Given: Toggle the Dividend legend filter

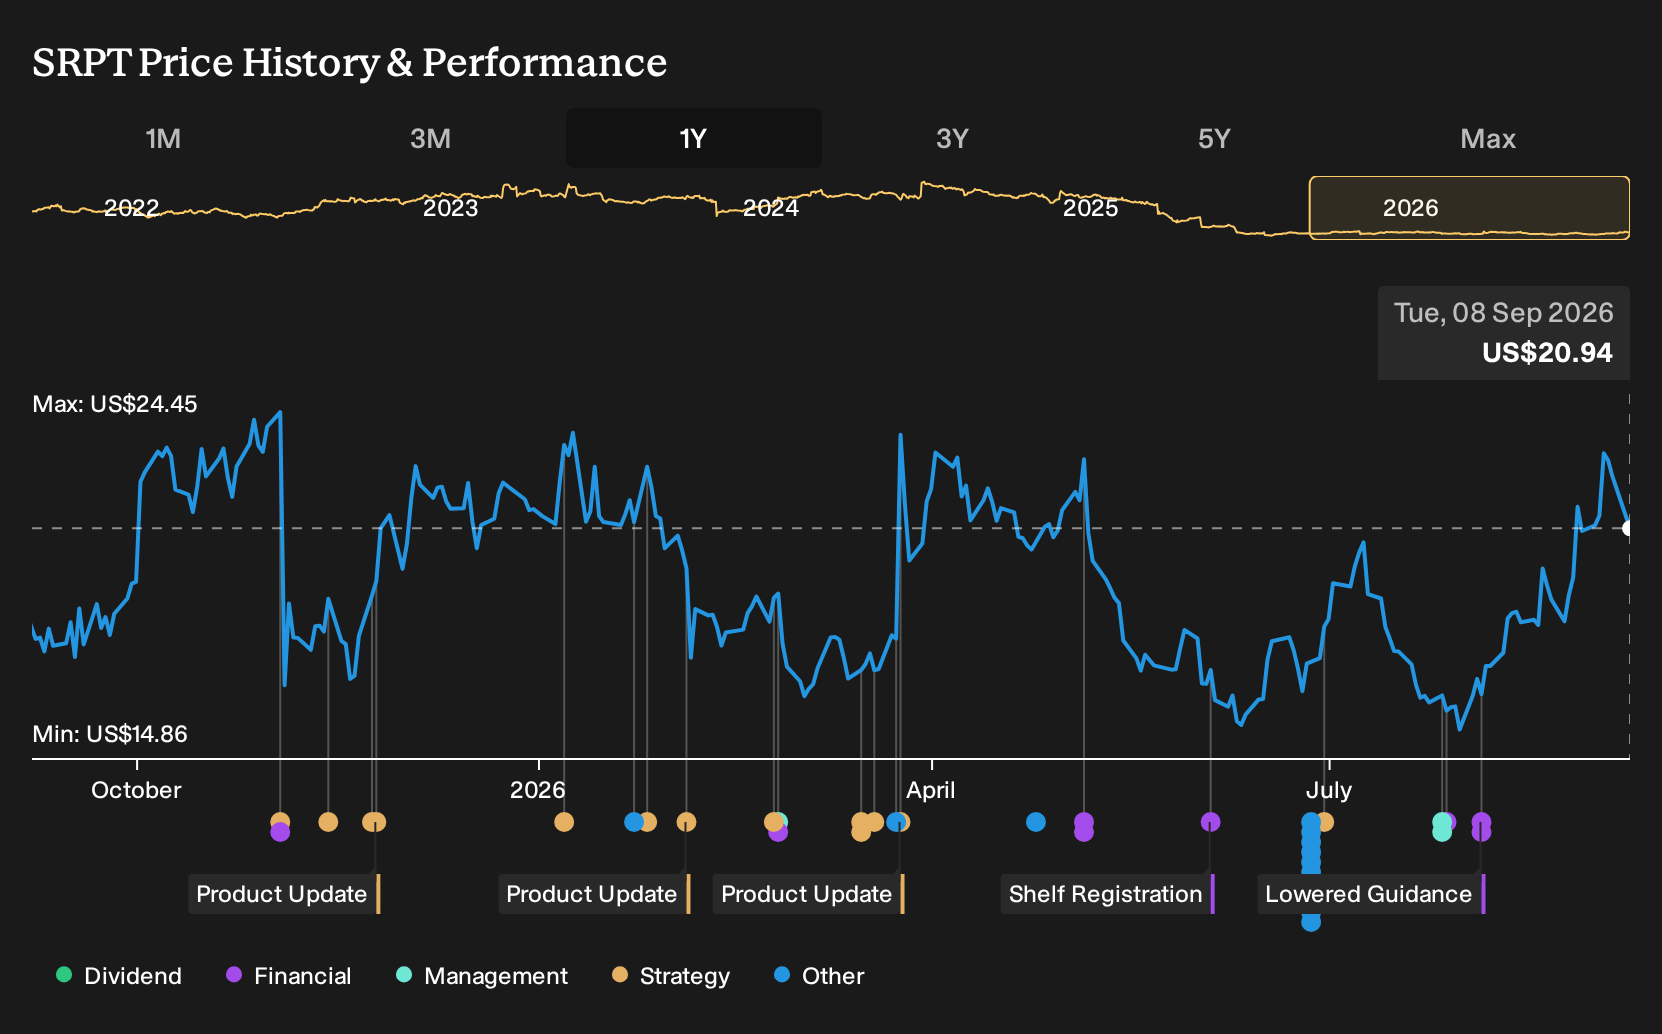Looking at the screenshot, I should pos(119,976).
